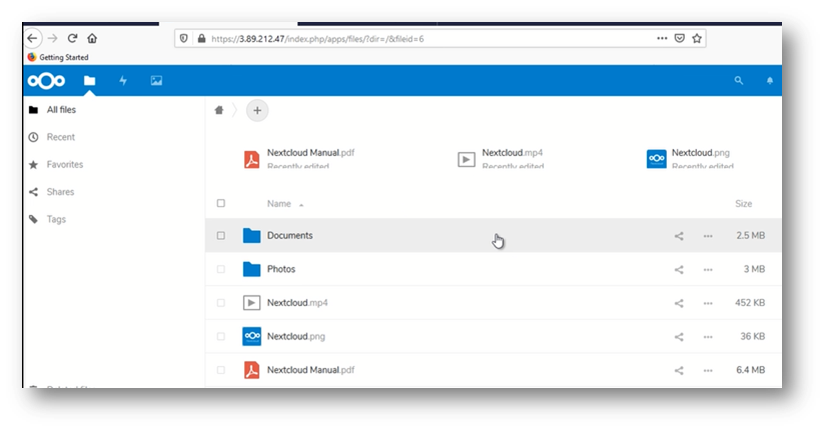
Task: Open Nextcloud.png in the file list
Action: 296,336
